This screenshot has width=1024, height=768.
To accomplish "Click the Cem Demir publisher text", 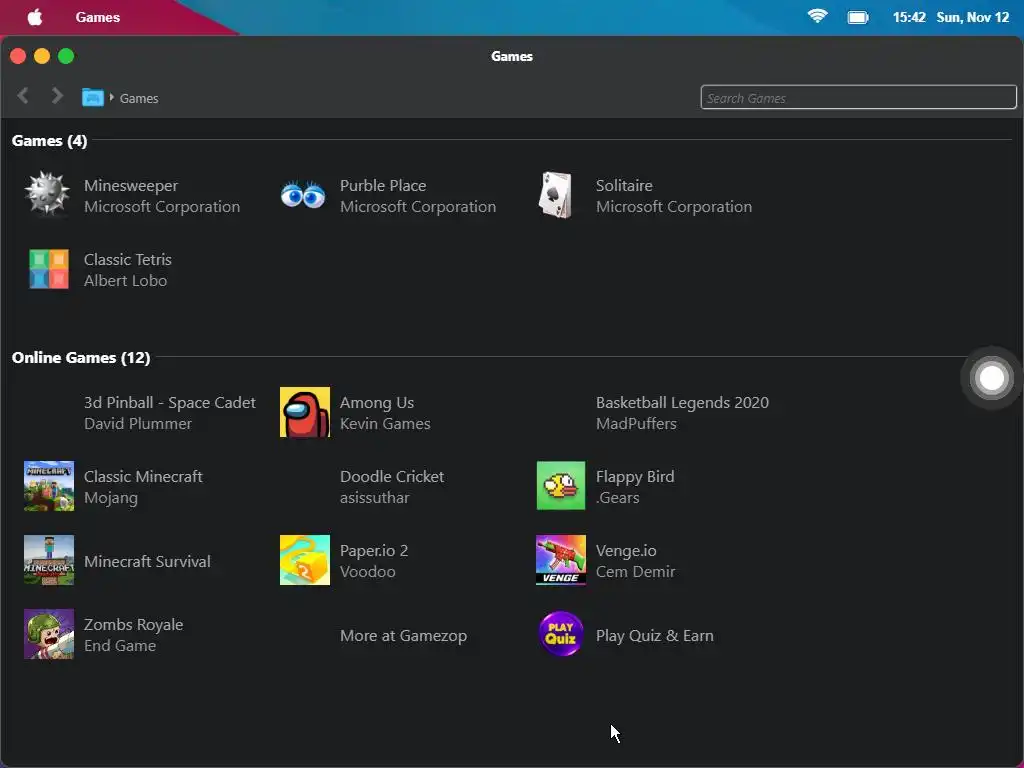I will click(635, 572).
